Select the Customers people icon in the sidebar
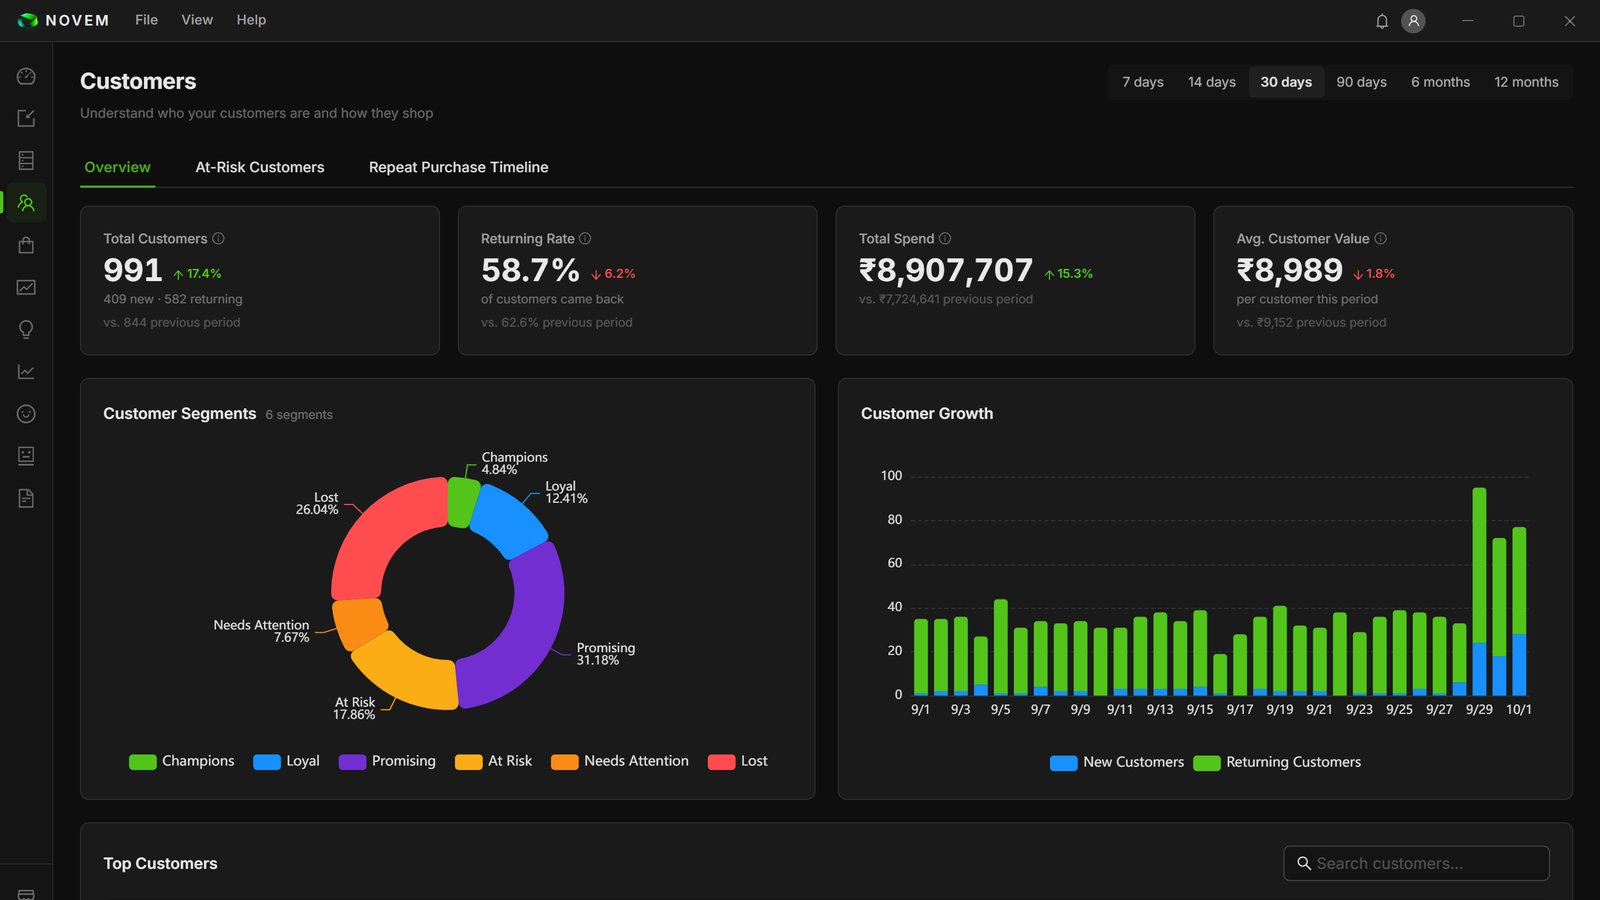Viewport: 1600px width, 900px height. [x=26, y=203]
